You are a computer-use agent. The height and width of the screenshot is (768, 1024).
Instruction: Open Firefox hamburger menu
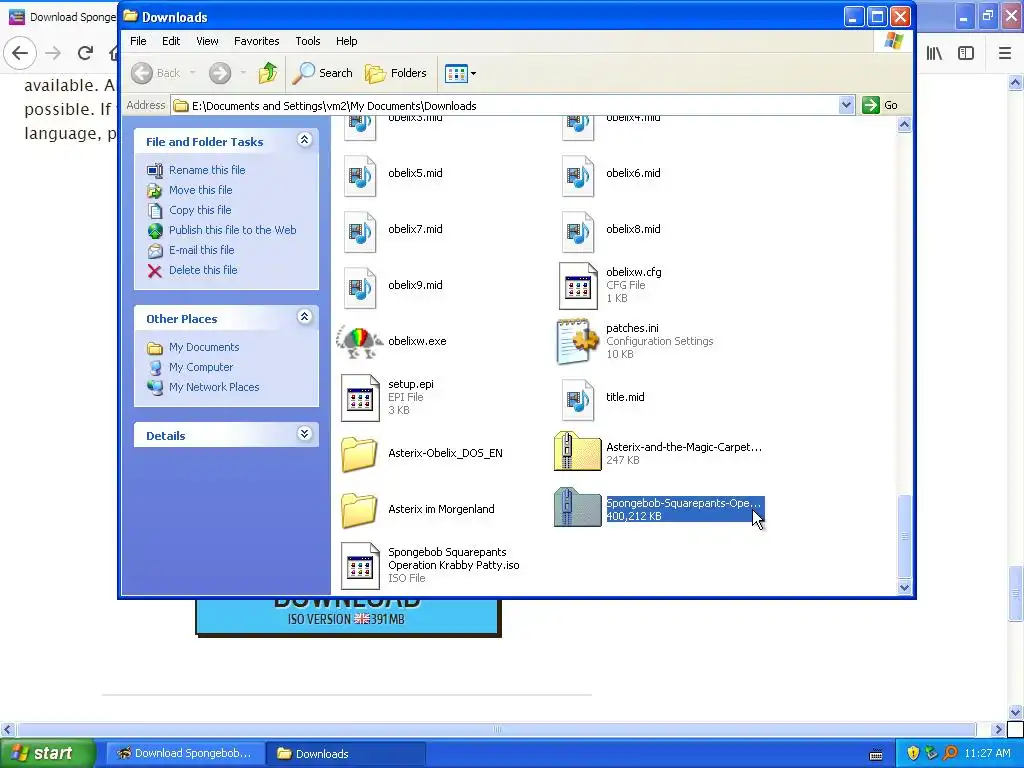pyautogui.click(x=1004, y=53)
